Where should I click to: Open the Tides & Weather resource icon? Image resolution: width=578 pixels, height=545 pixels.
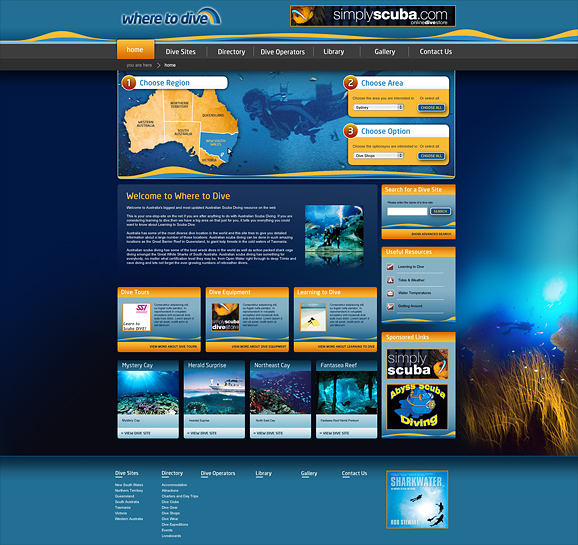[x=390, y=280]
